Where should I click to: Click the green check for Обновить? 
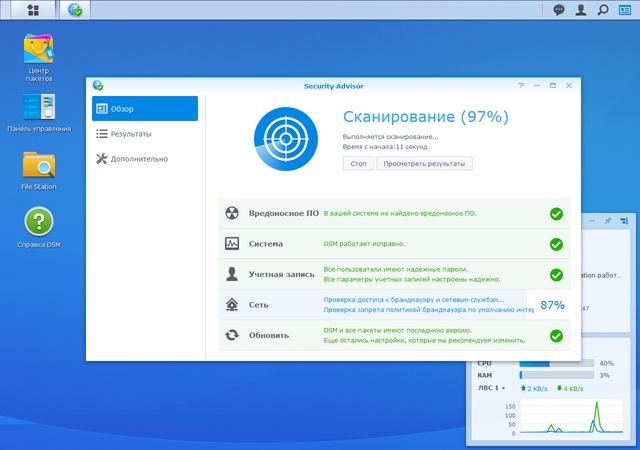(556, 336)
